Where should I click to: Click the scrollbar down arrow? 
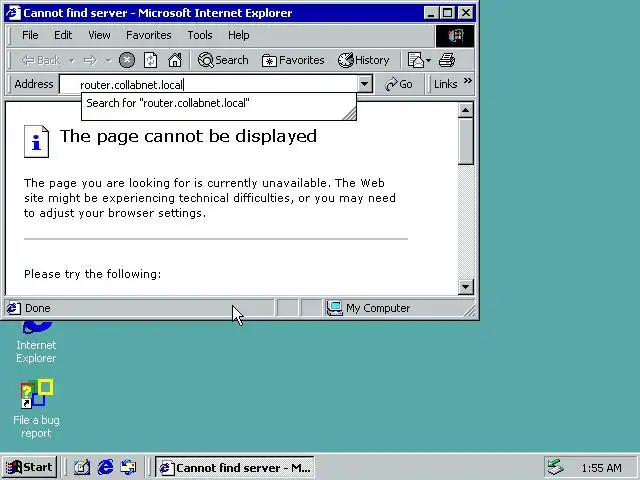point(466,287)
